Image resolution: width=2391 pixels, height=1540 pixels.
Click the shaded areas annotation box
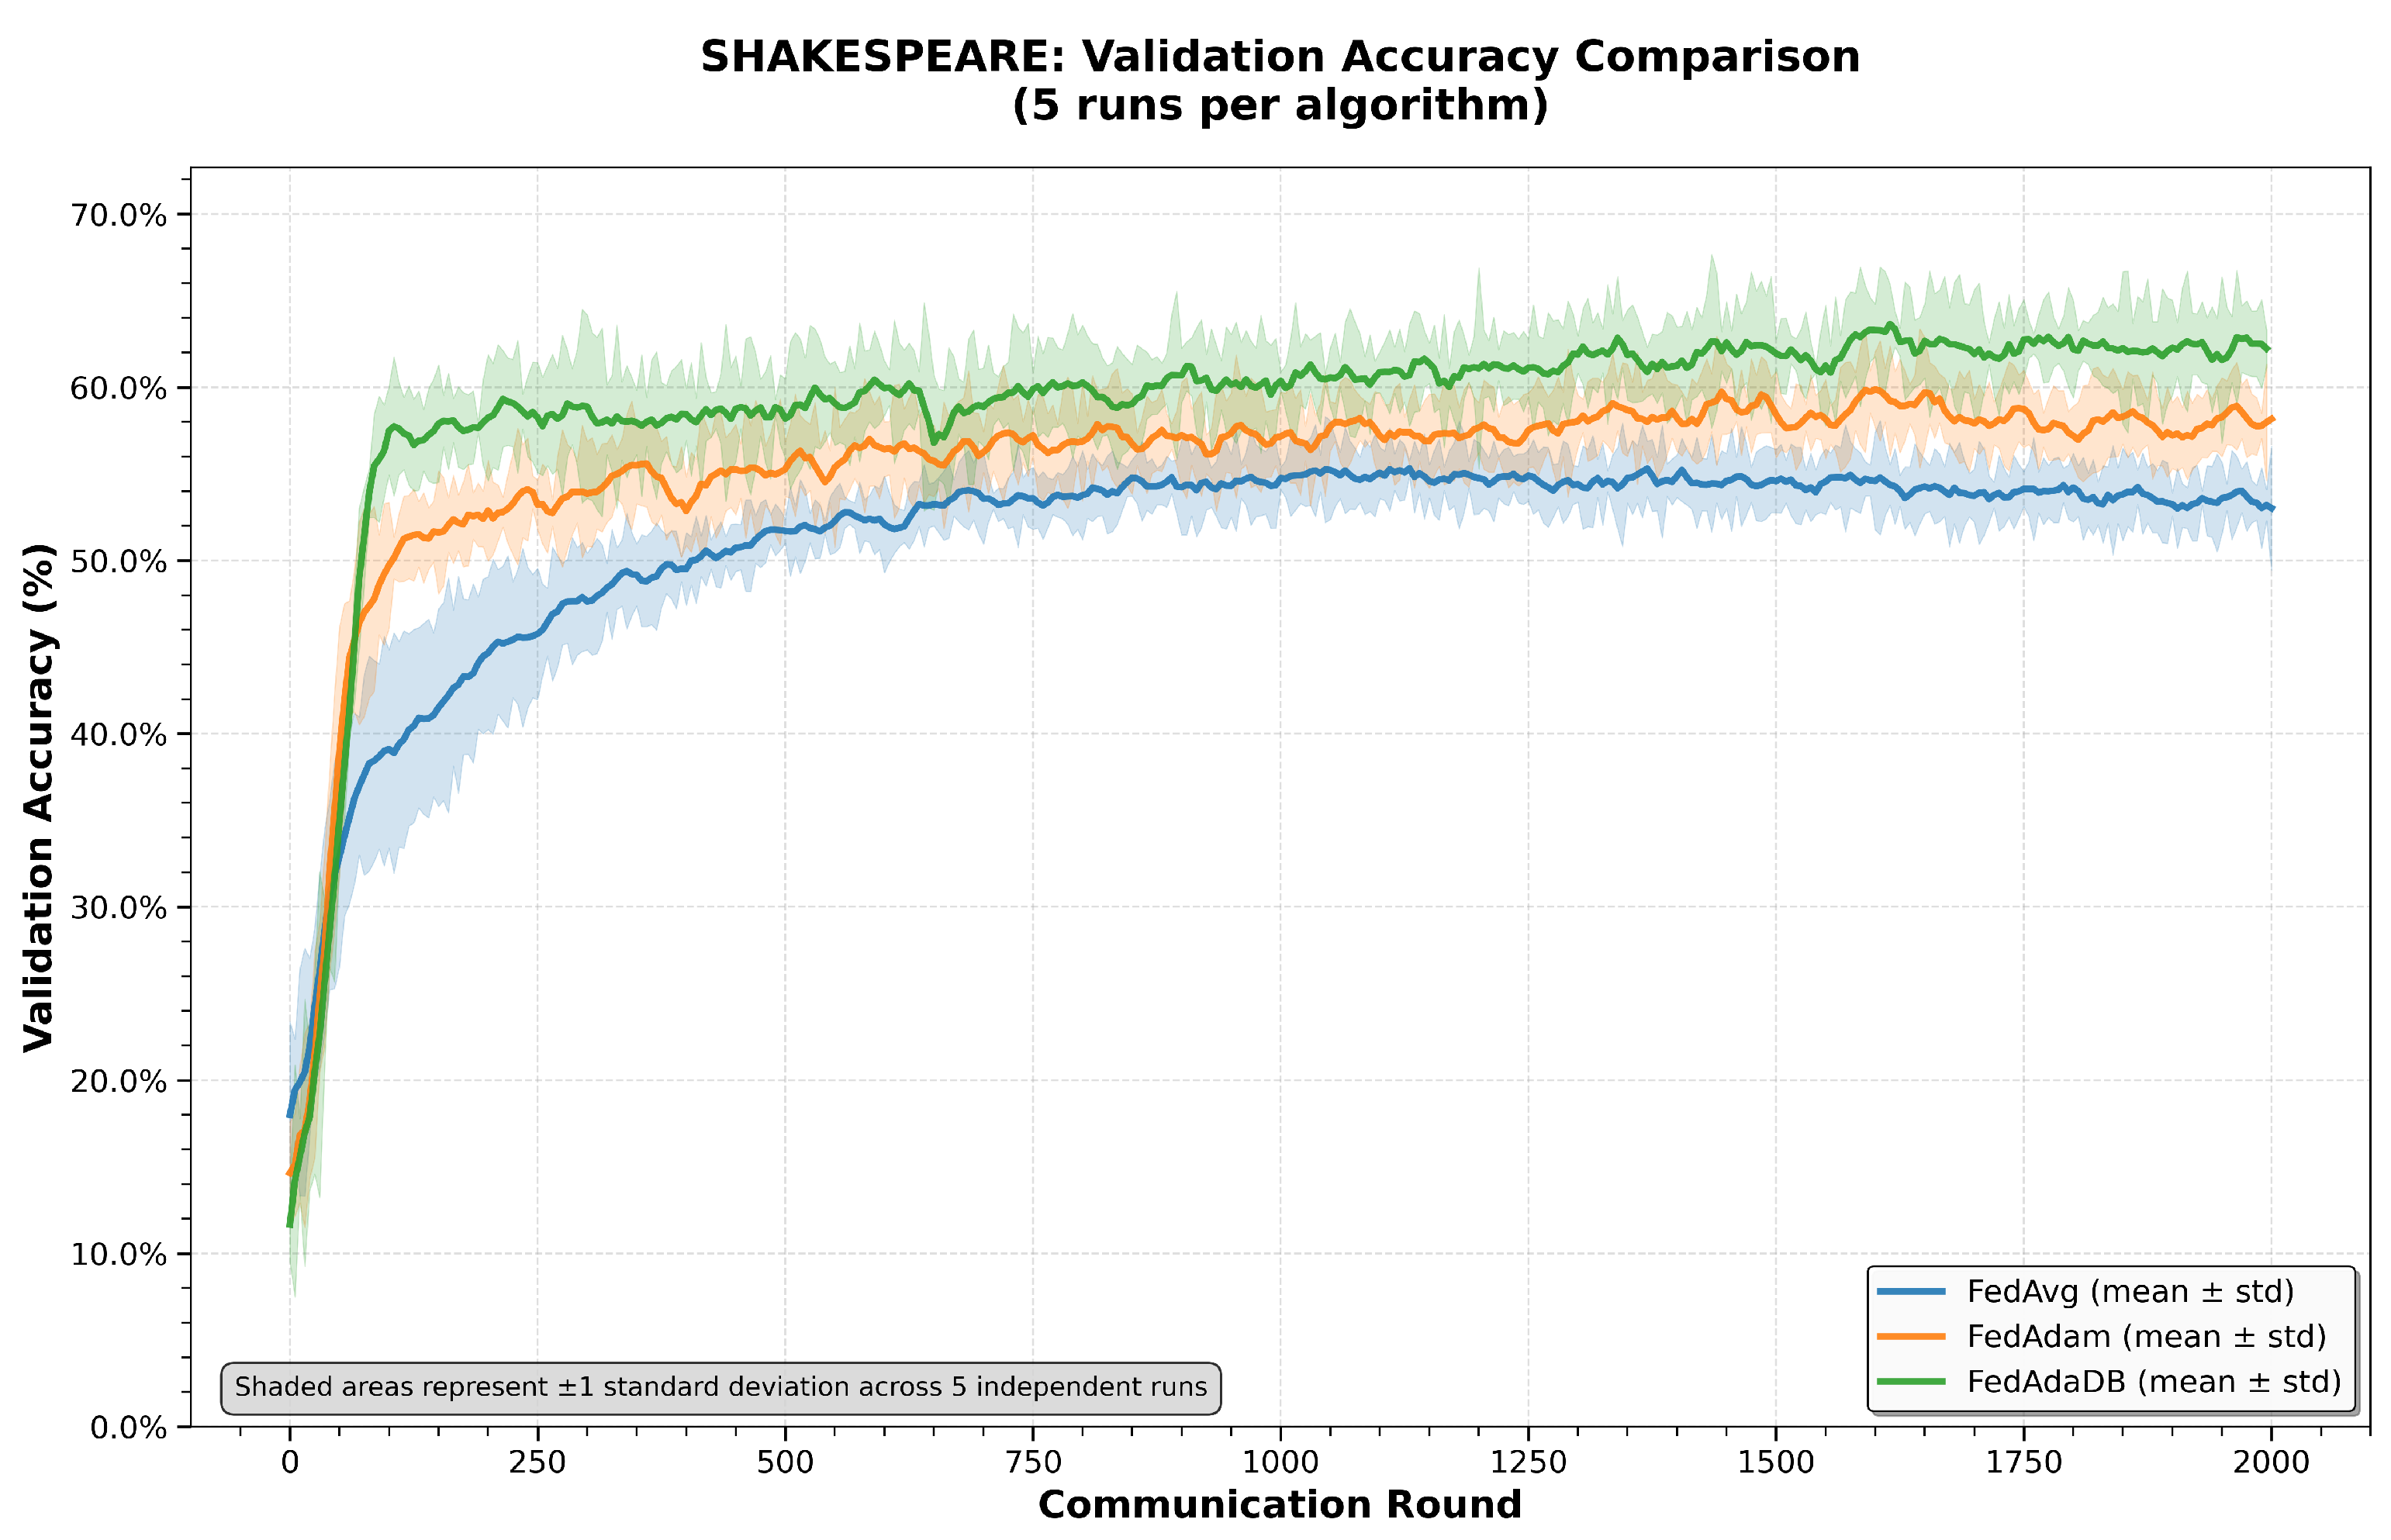pyautogui.click(x=720, y=1387)
